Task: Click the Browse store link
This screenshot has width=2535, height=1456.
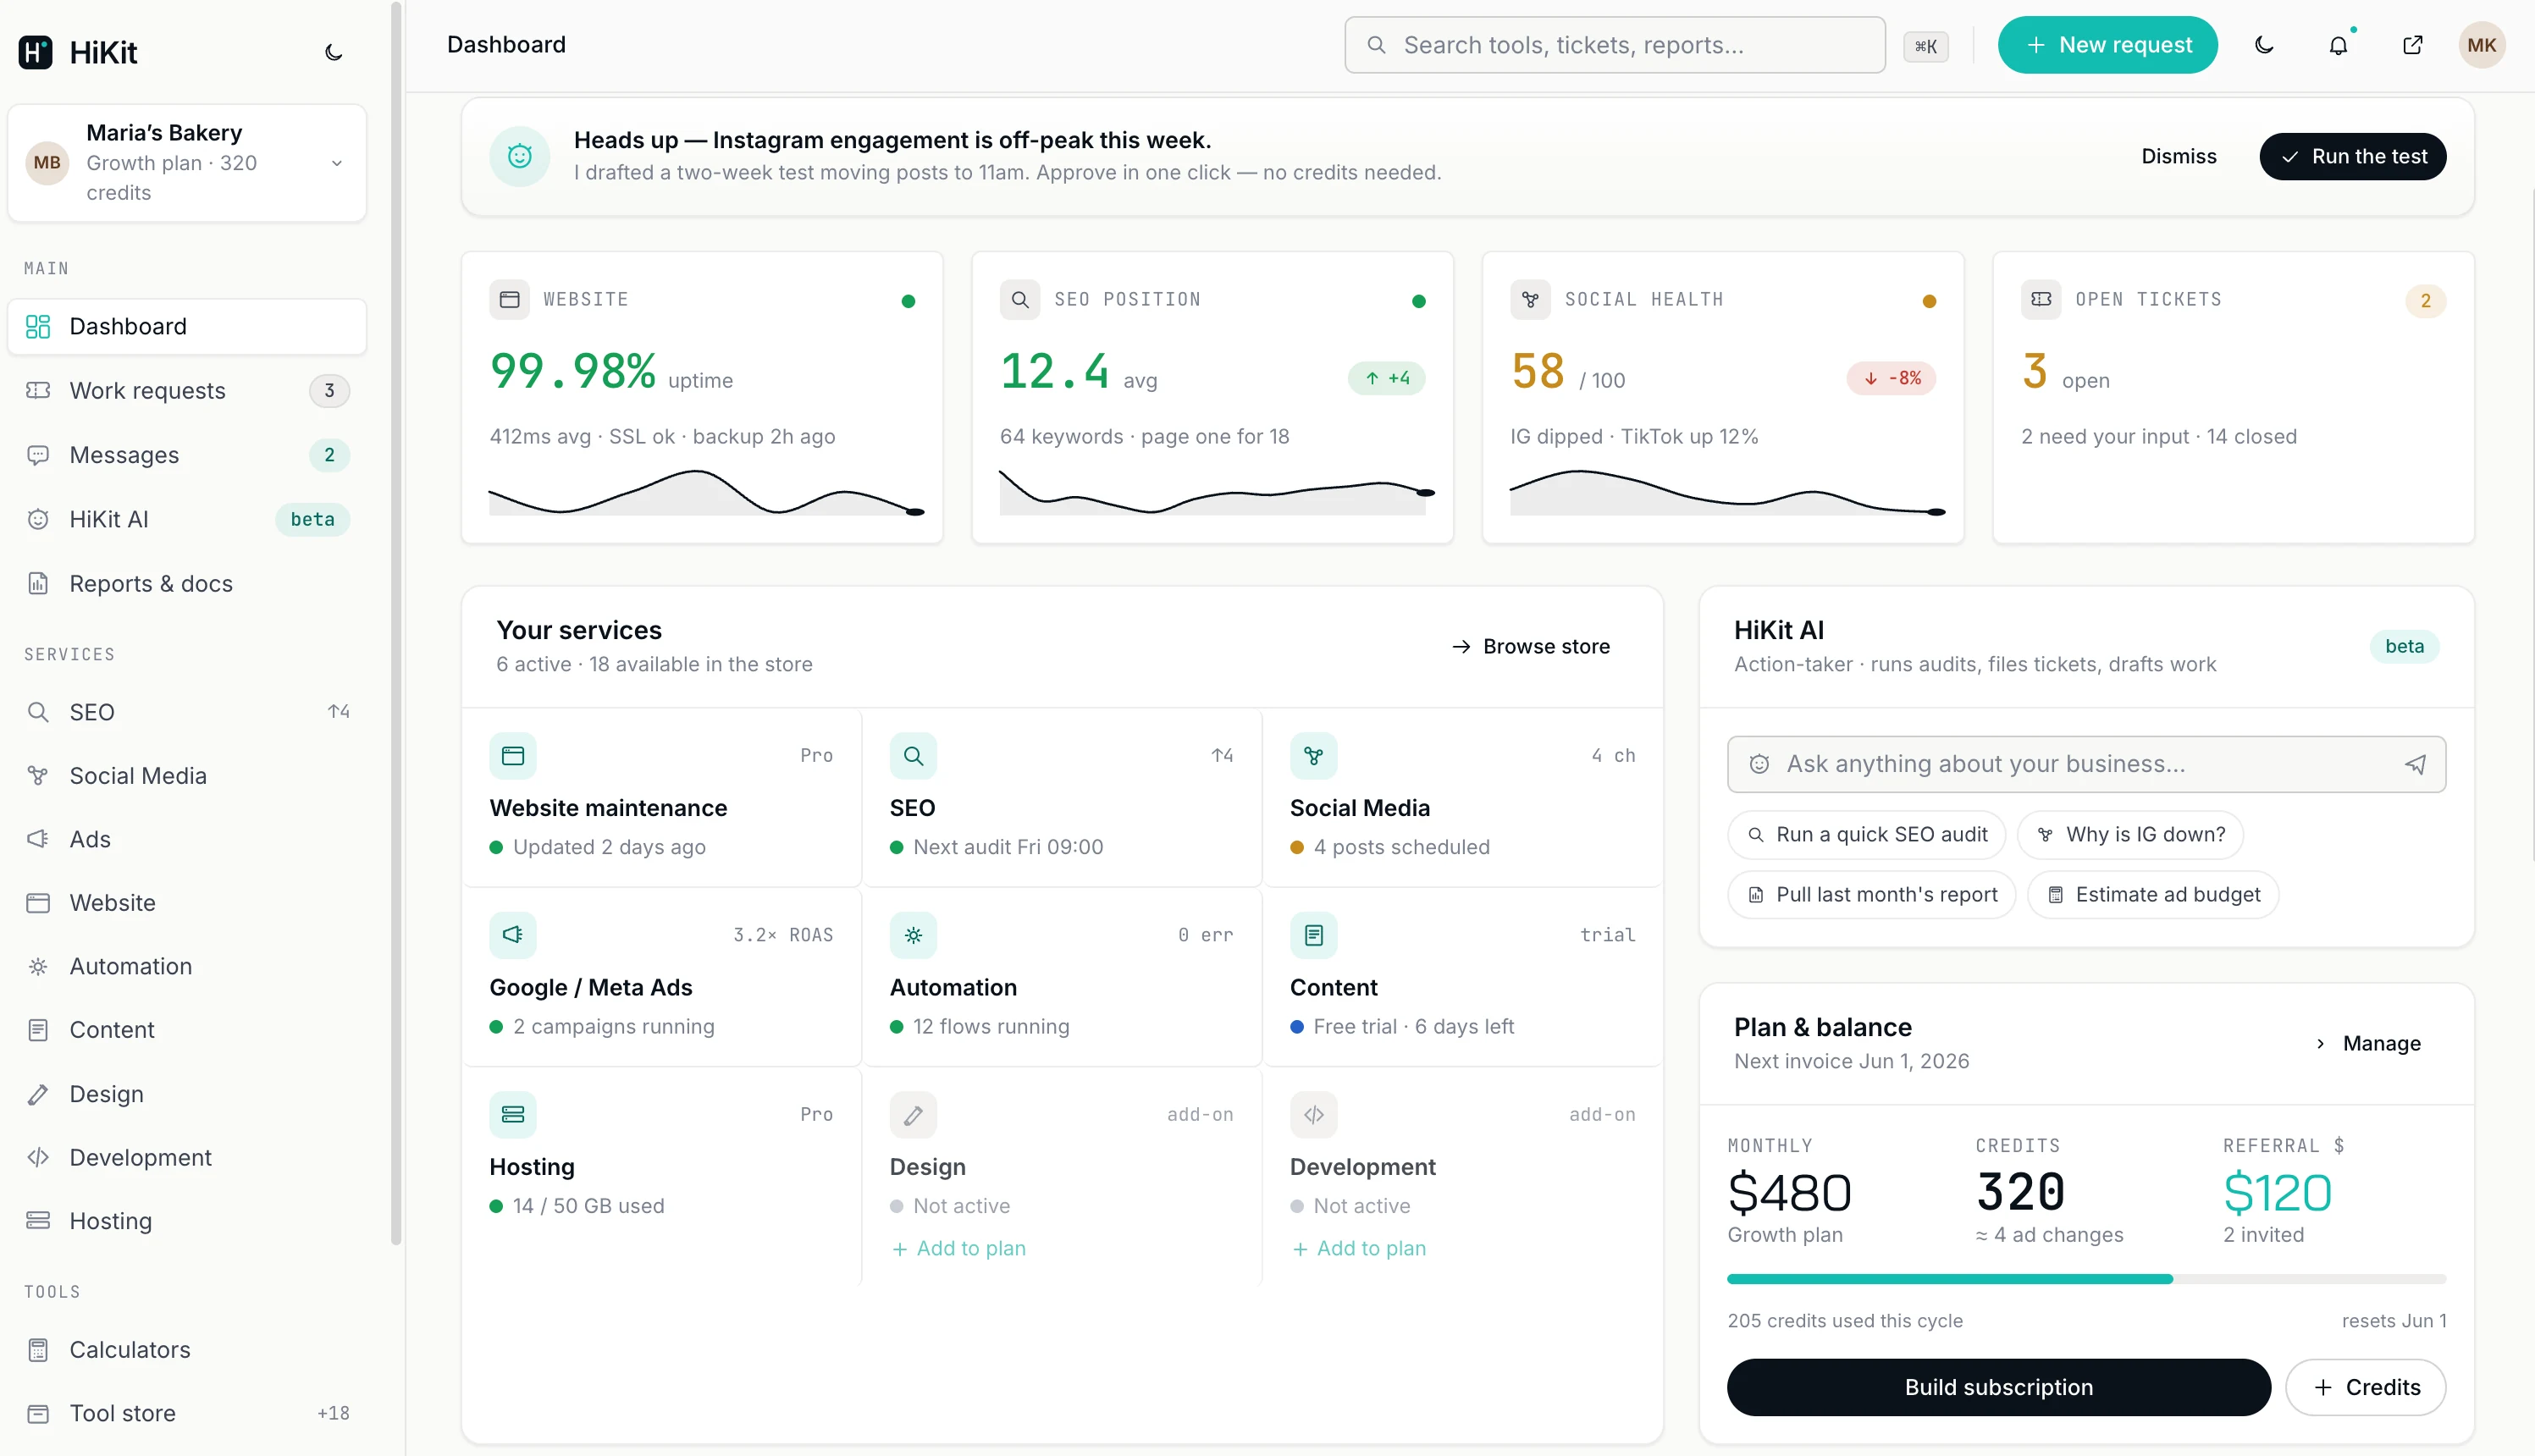Action: pos(1531,647)
